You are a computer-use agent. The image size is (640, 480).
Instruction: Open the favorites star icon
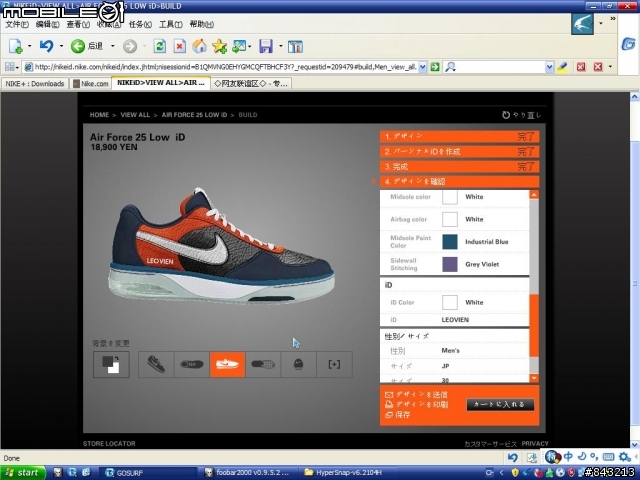tap(219, 46)
